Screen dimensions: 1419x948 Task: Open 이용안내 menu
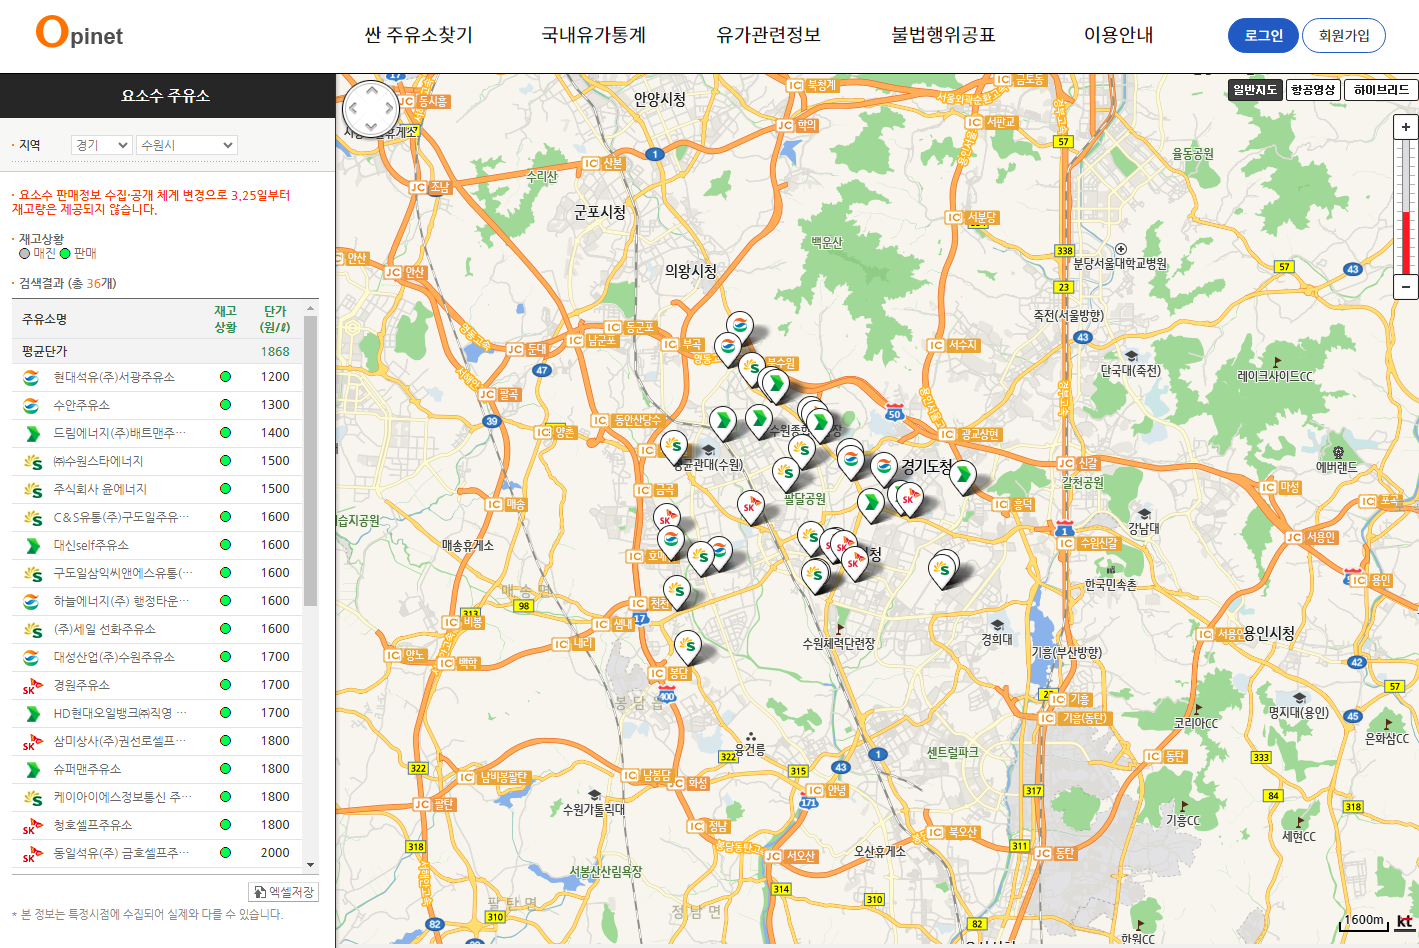point(1118,35)
